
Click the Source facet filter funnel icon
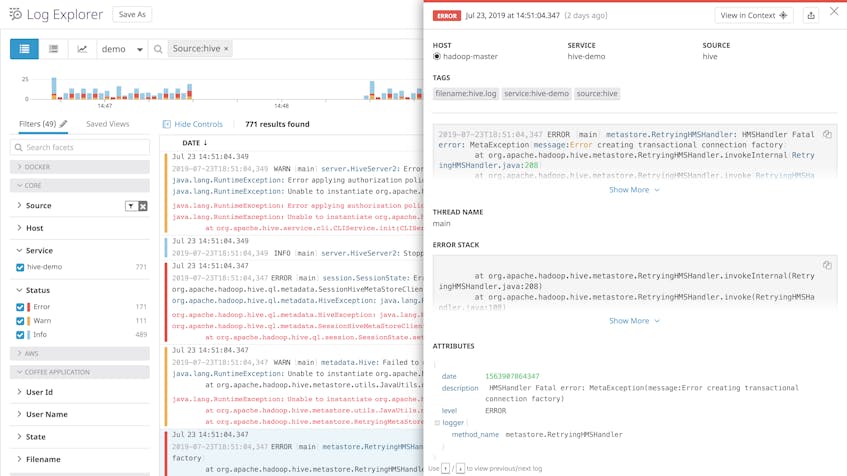[x=131, y=206]
